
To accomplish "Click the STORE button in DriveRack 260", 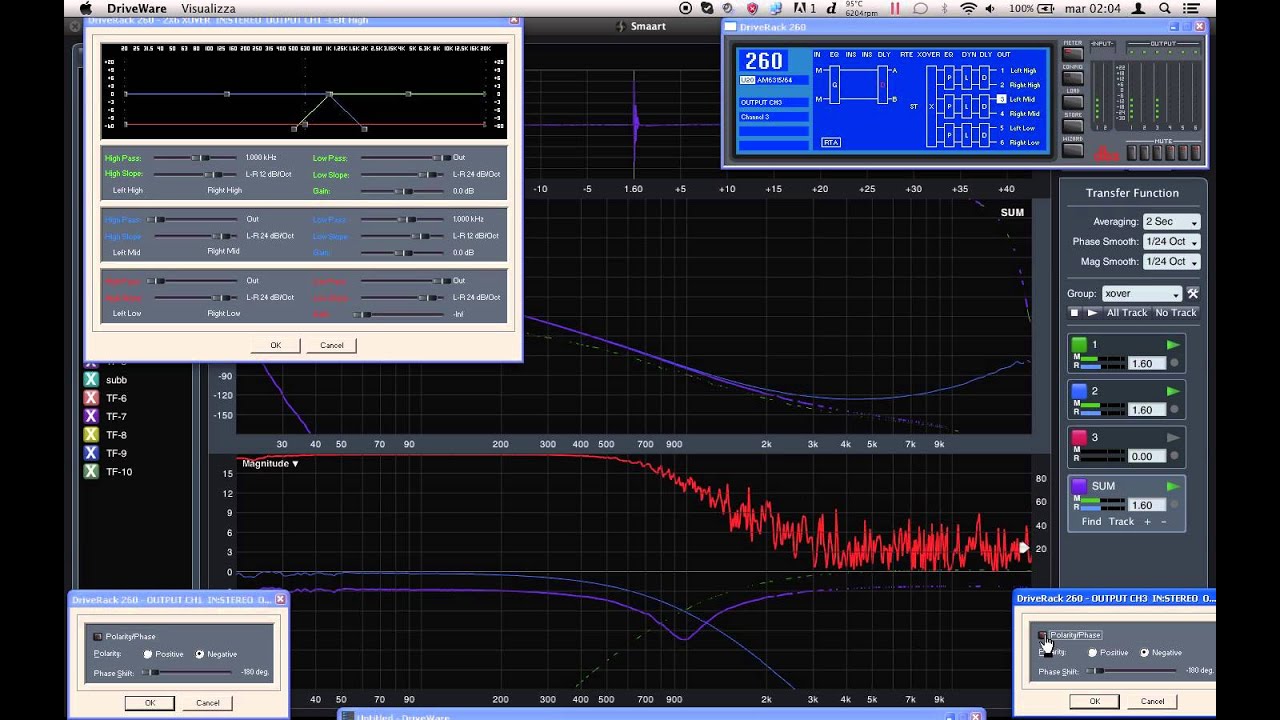I will (x=1073, y=126).
